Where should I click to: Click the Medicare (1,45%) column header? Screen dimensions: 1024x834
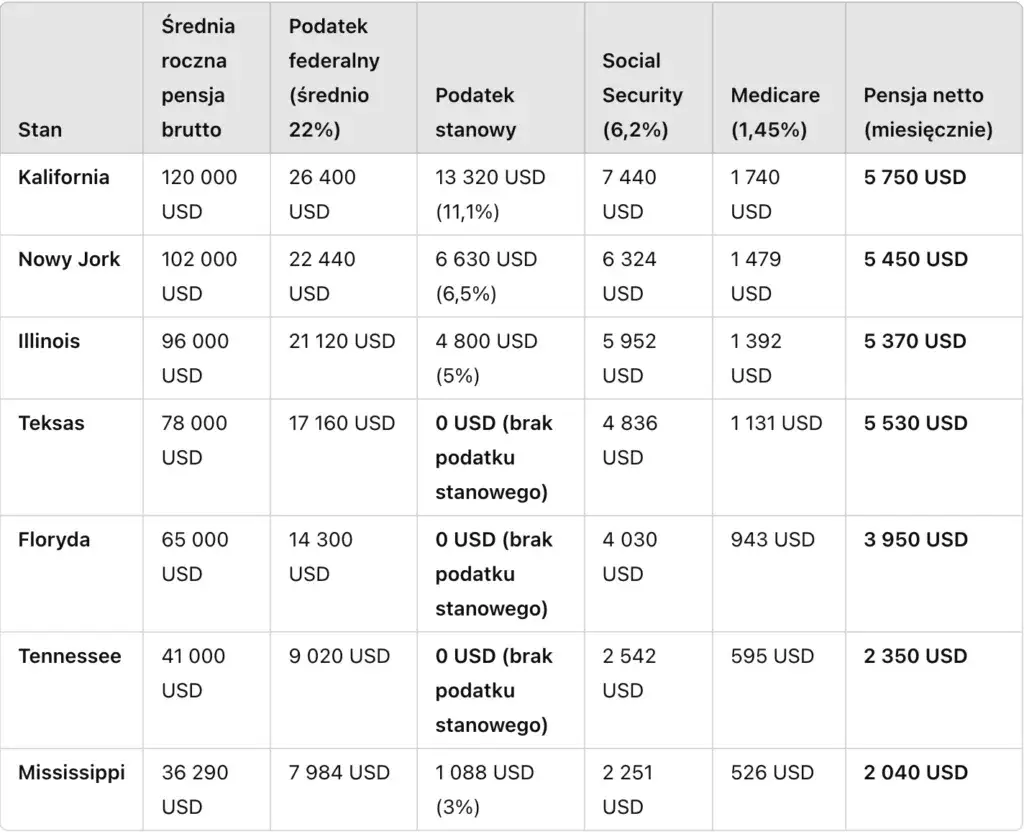pyautogui.click(x=775, y=112)
